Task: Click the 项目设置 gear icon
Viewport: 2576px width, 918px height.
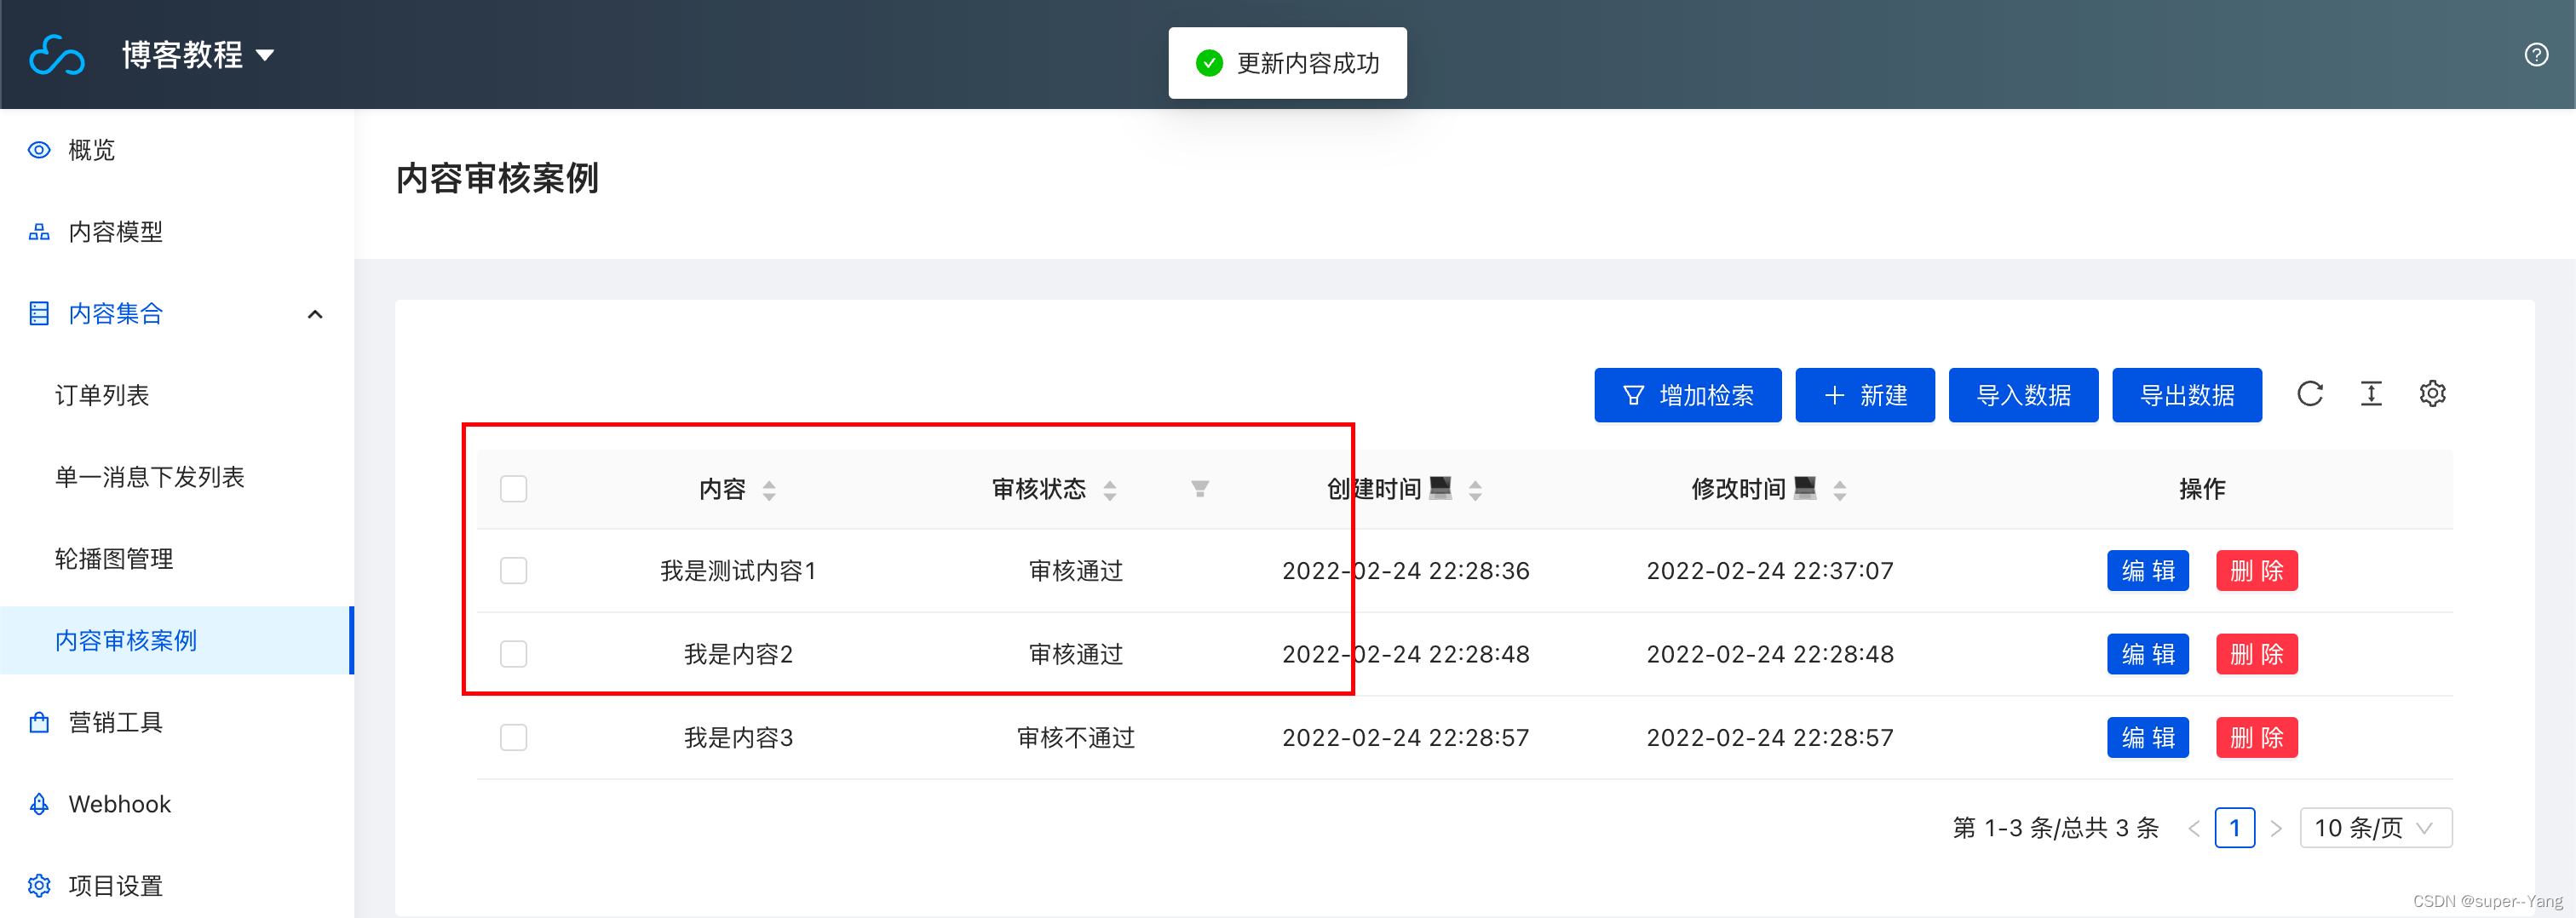Action: [39, 886]
